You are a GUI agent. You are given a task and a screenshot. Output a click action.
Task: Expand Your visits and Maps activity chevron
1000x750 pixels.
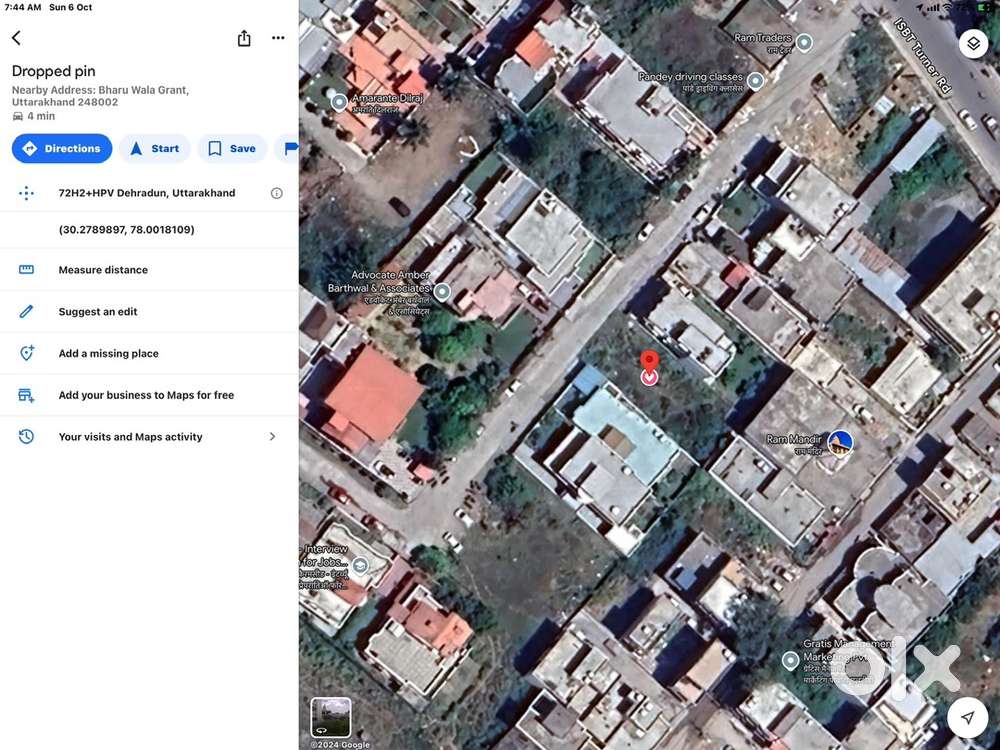[x=272, y=437]
